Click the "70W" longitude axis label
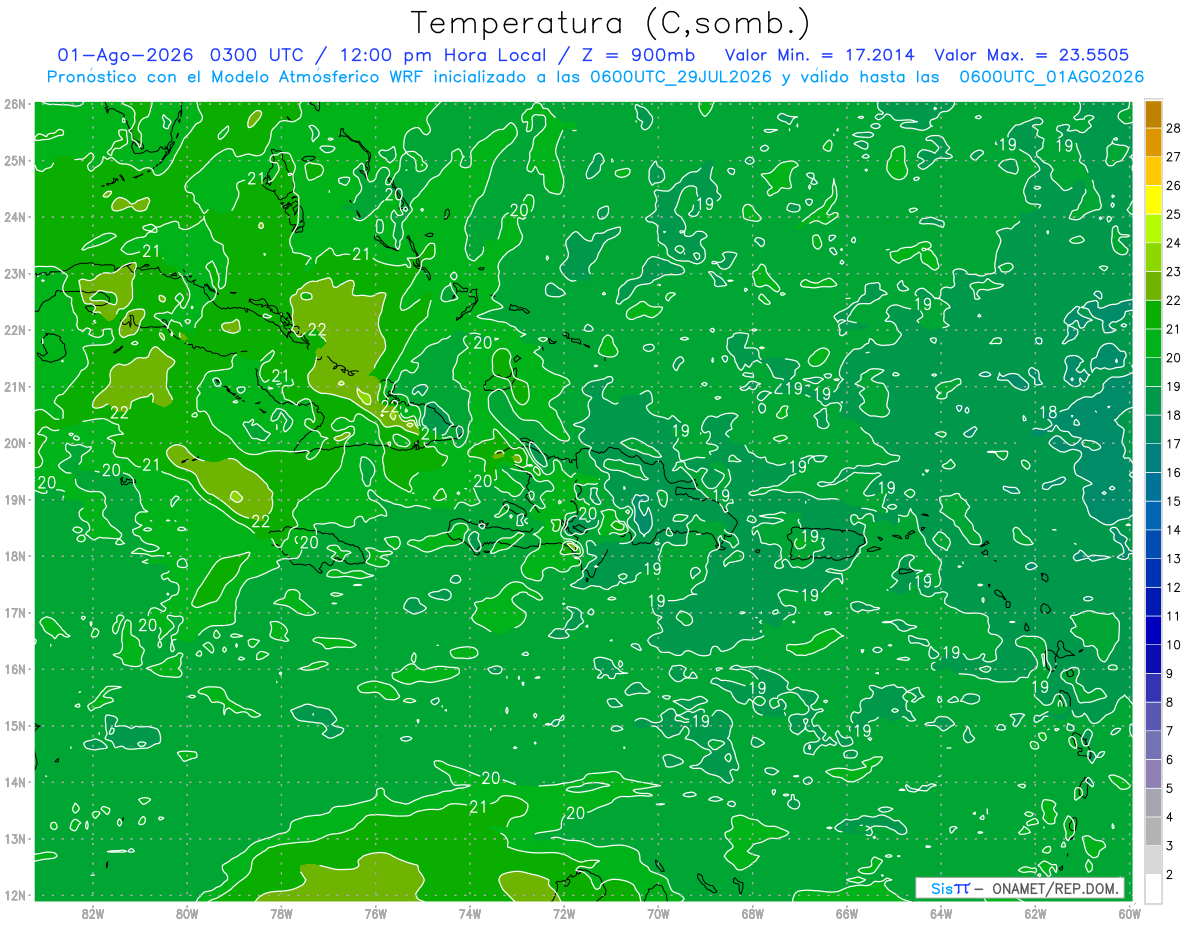The height and width of the screenshot is (927, 1200). point(658,913)
